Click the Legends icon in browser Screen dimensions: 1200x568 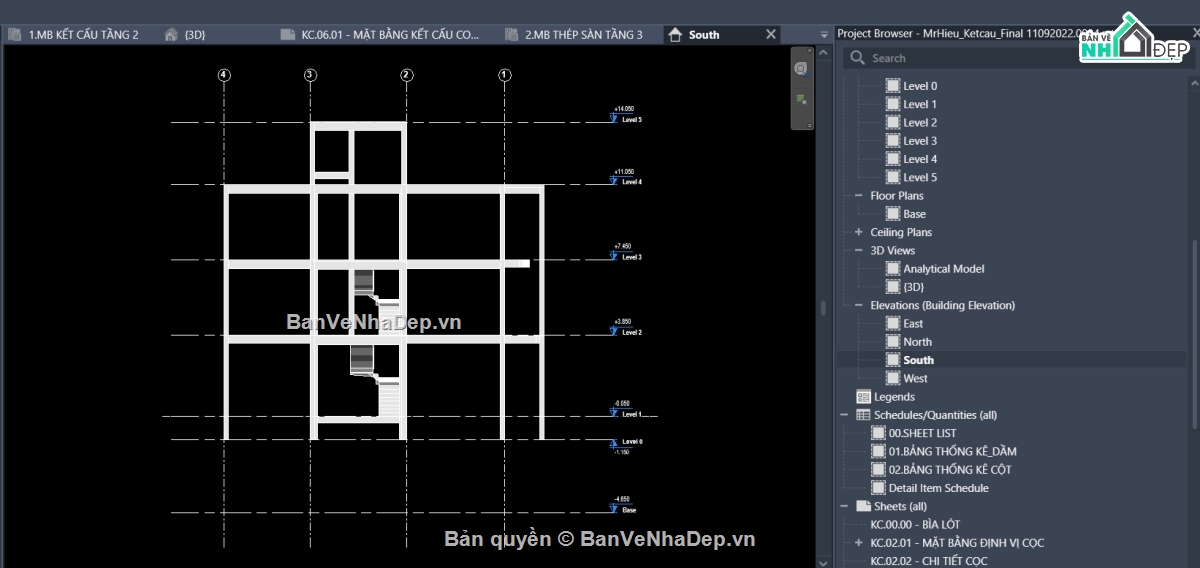[864, 397]
